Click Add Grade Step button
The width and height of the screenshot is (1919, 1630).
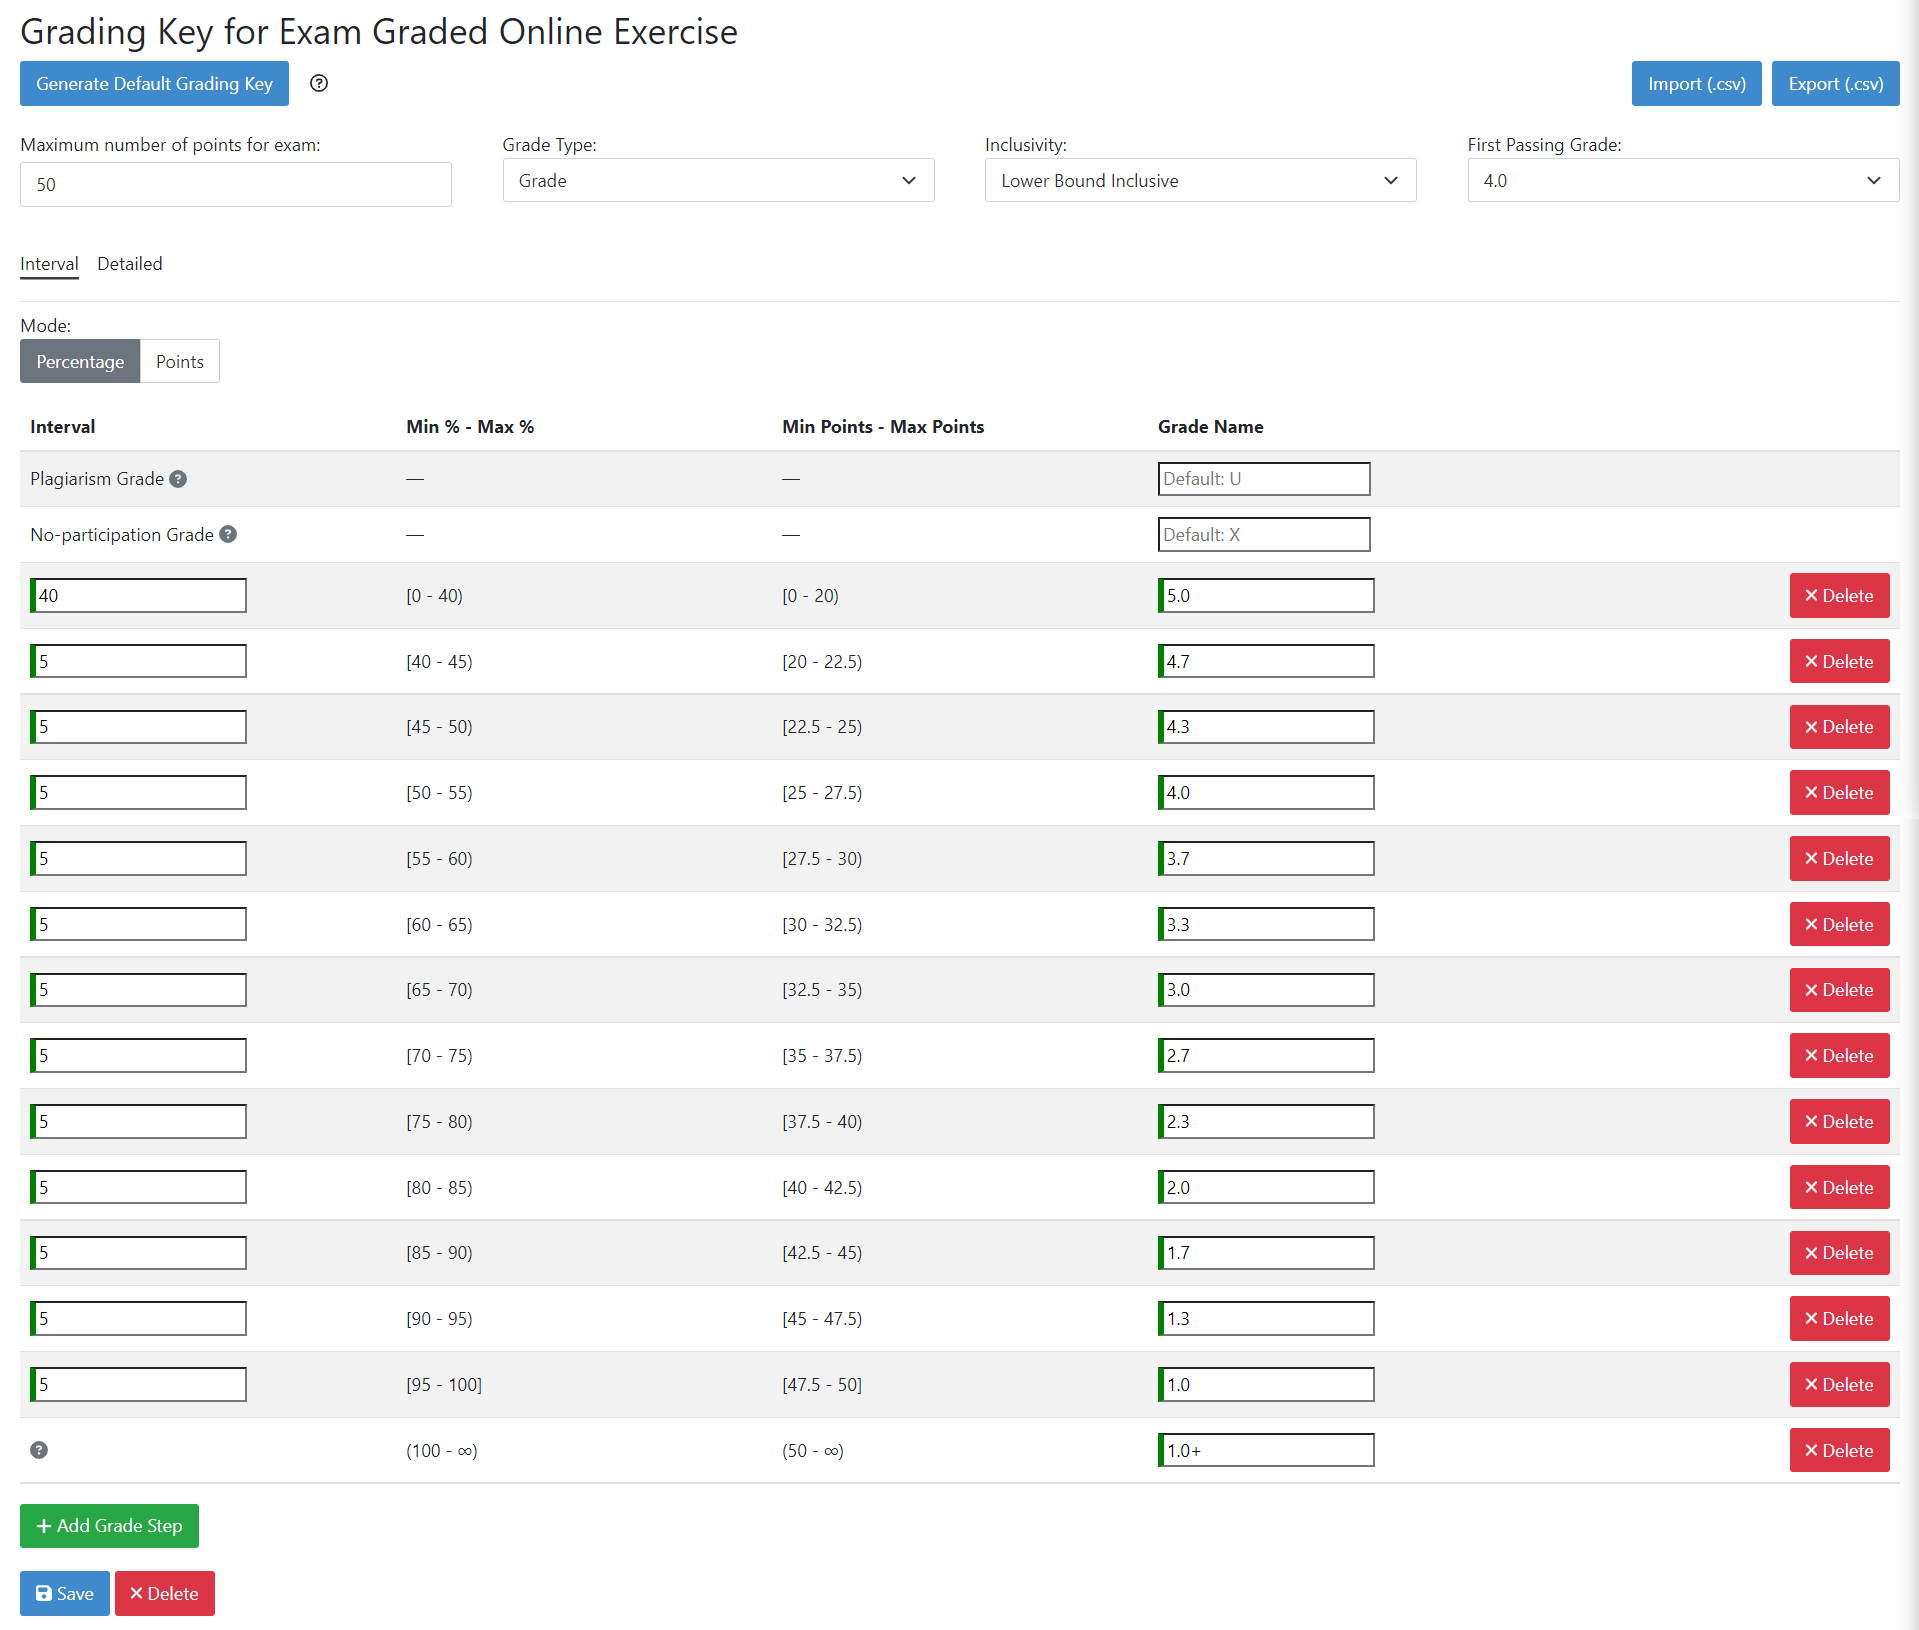[109, 1526]
